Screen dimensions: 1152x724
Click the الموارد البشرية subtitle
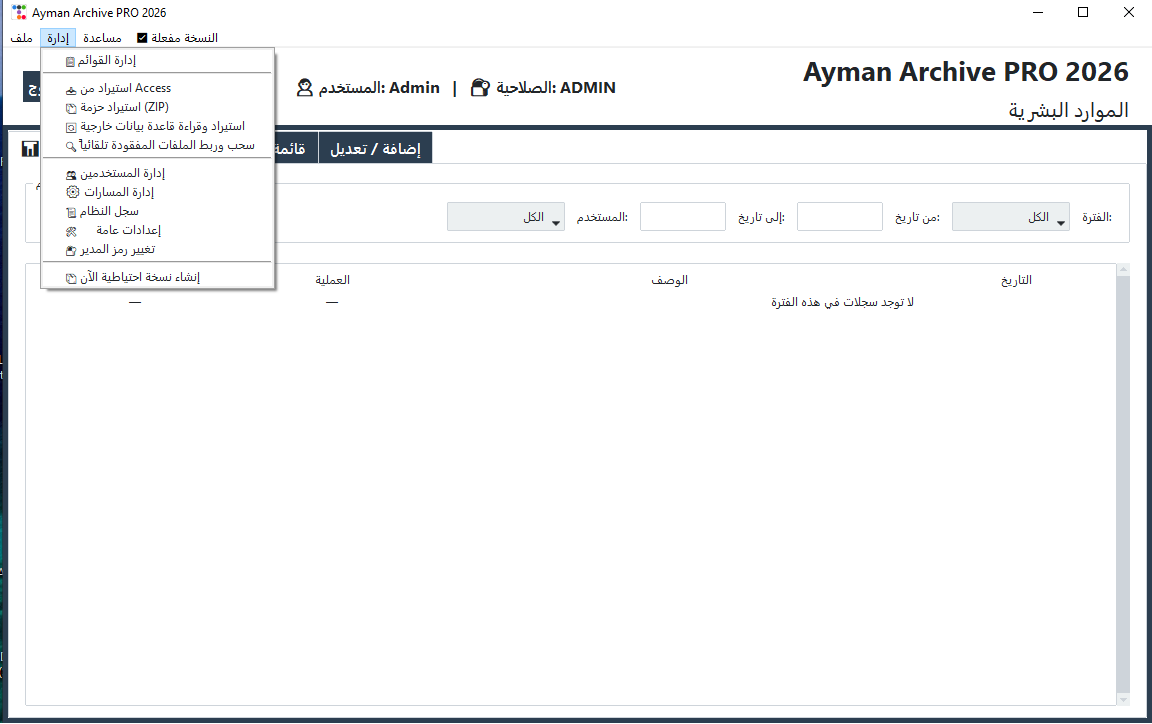tap(1068, 110)
